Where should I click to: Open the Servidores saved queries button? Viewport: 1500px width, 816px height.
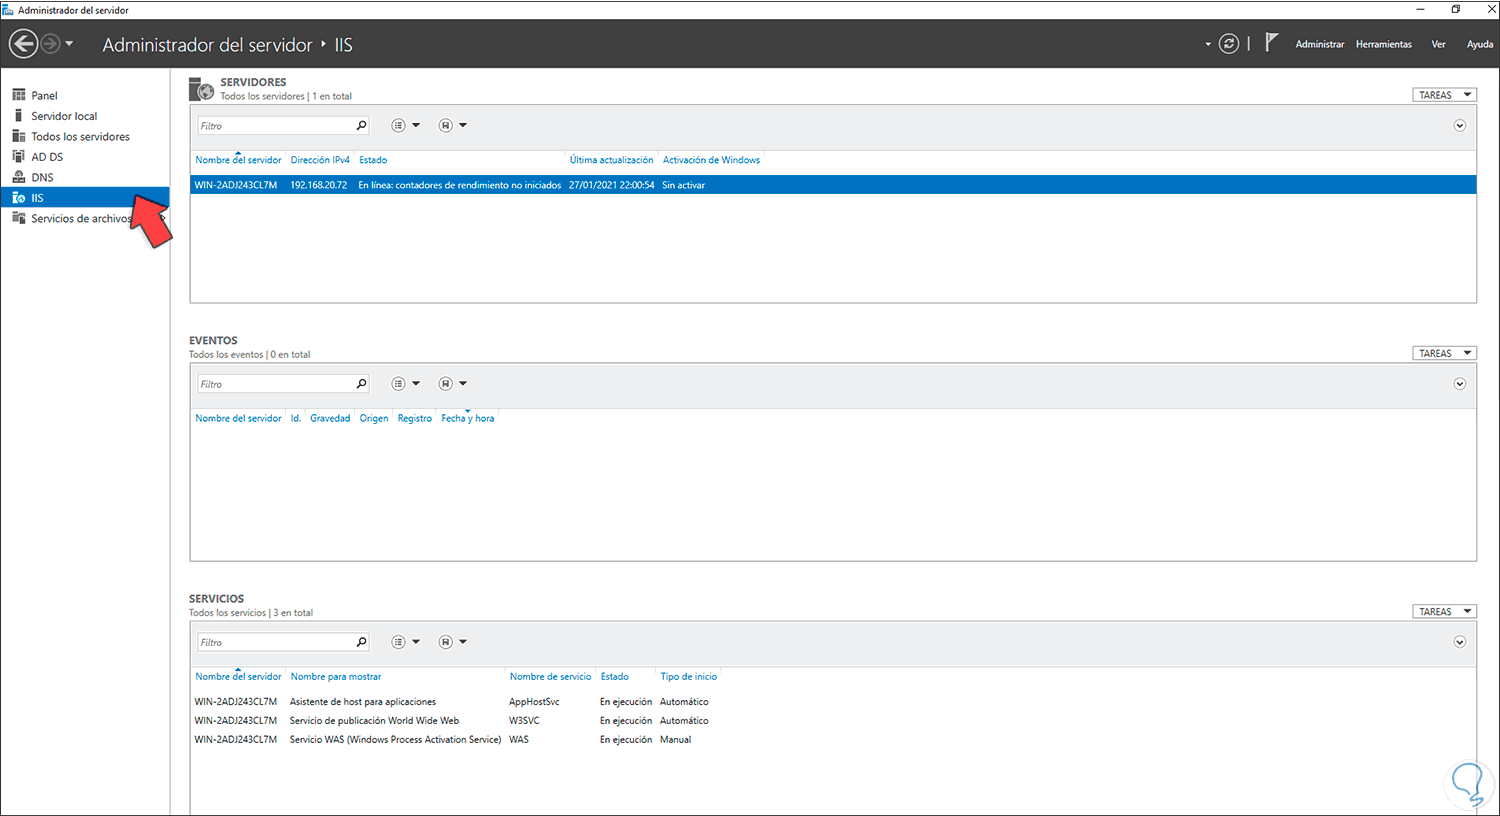click(x=452, y=126)
